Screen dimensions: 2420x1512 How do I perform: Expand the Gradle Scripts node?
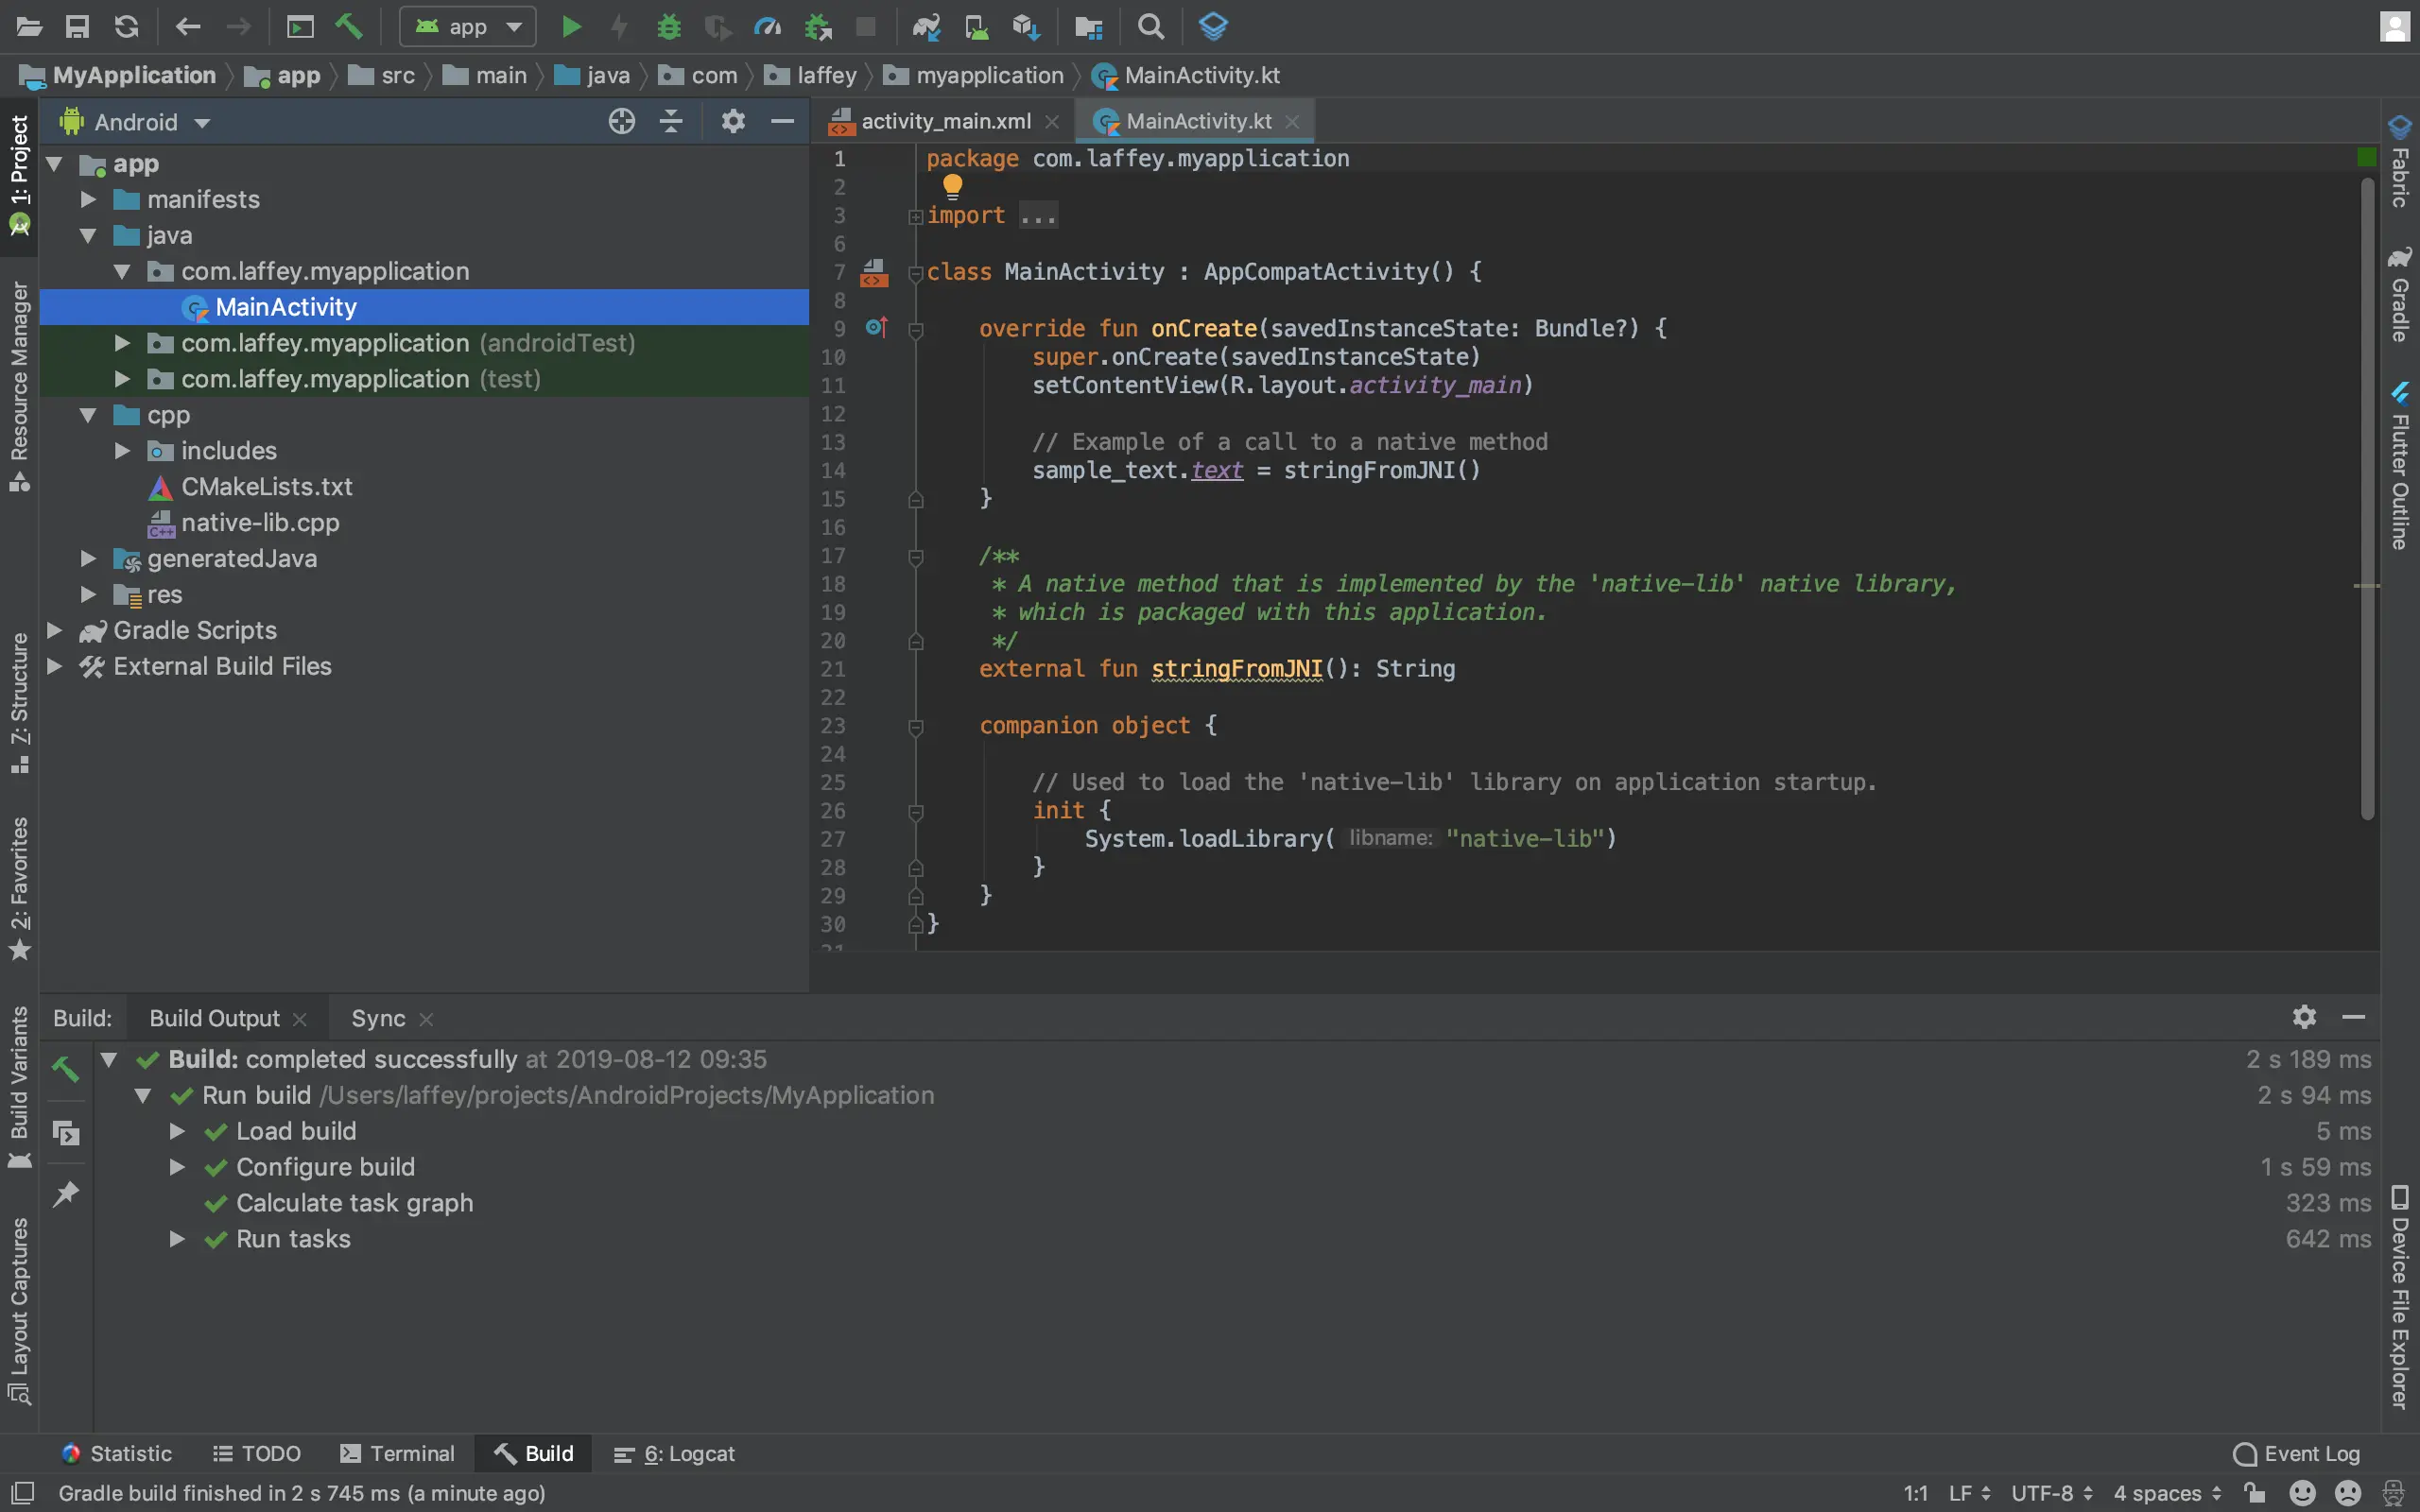click(x=55, y=631)
